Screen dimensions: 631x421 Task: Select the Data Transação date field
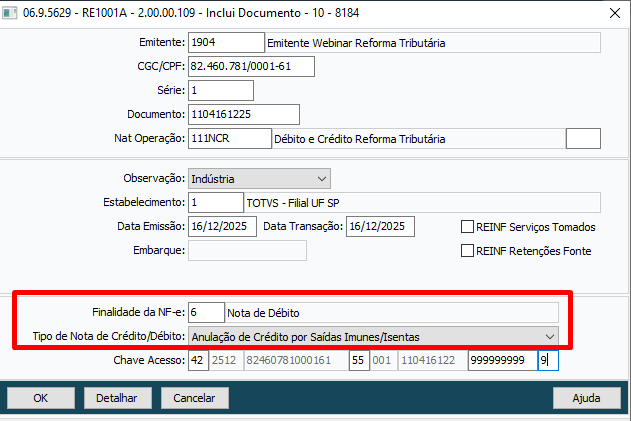click(x=380, y=227)
